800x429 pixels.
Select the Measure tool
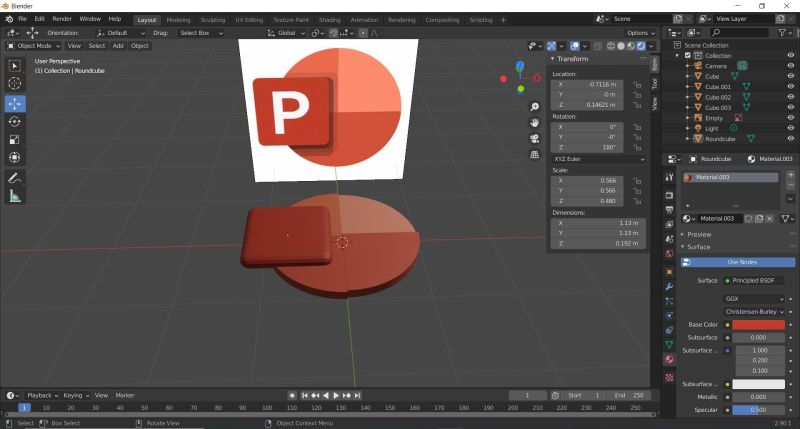pos(15,196)
